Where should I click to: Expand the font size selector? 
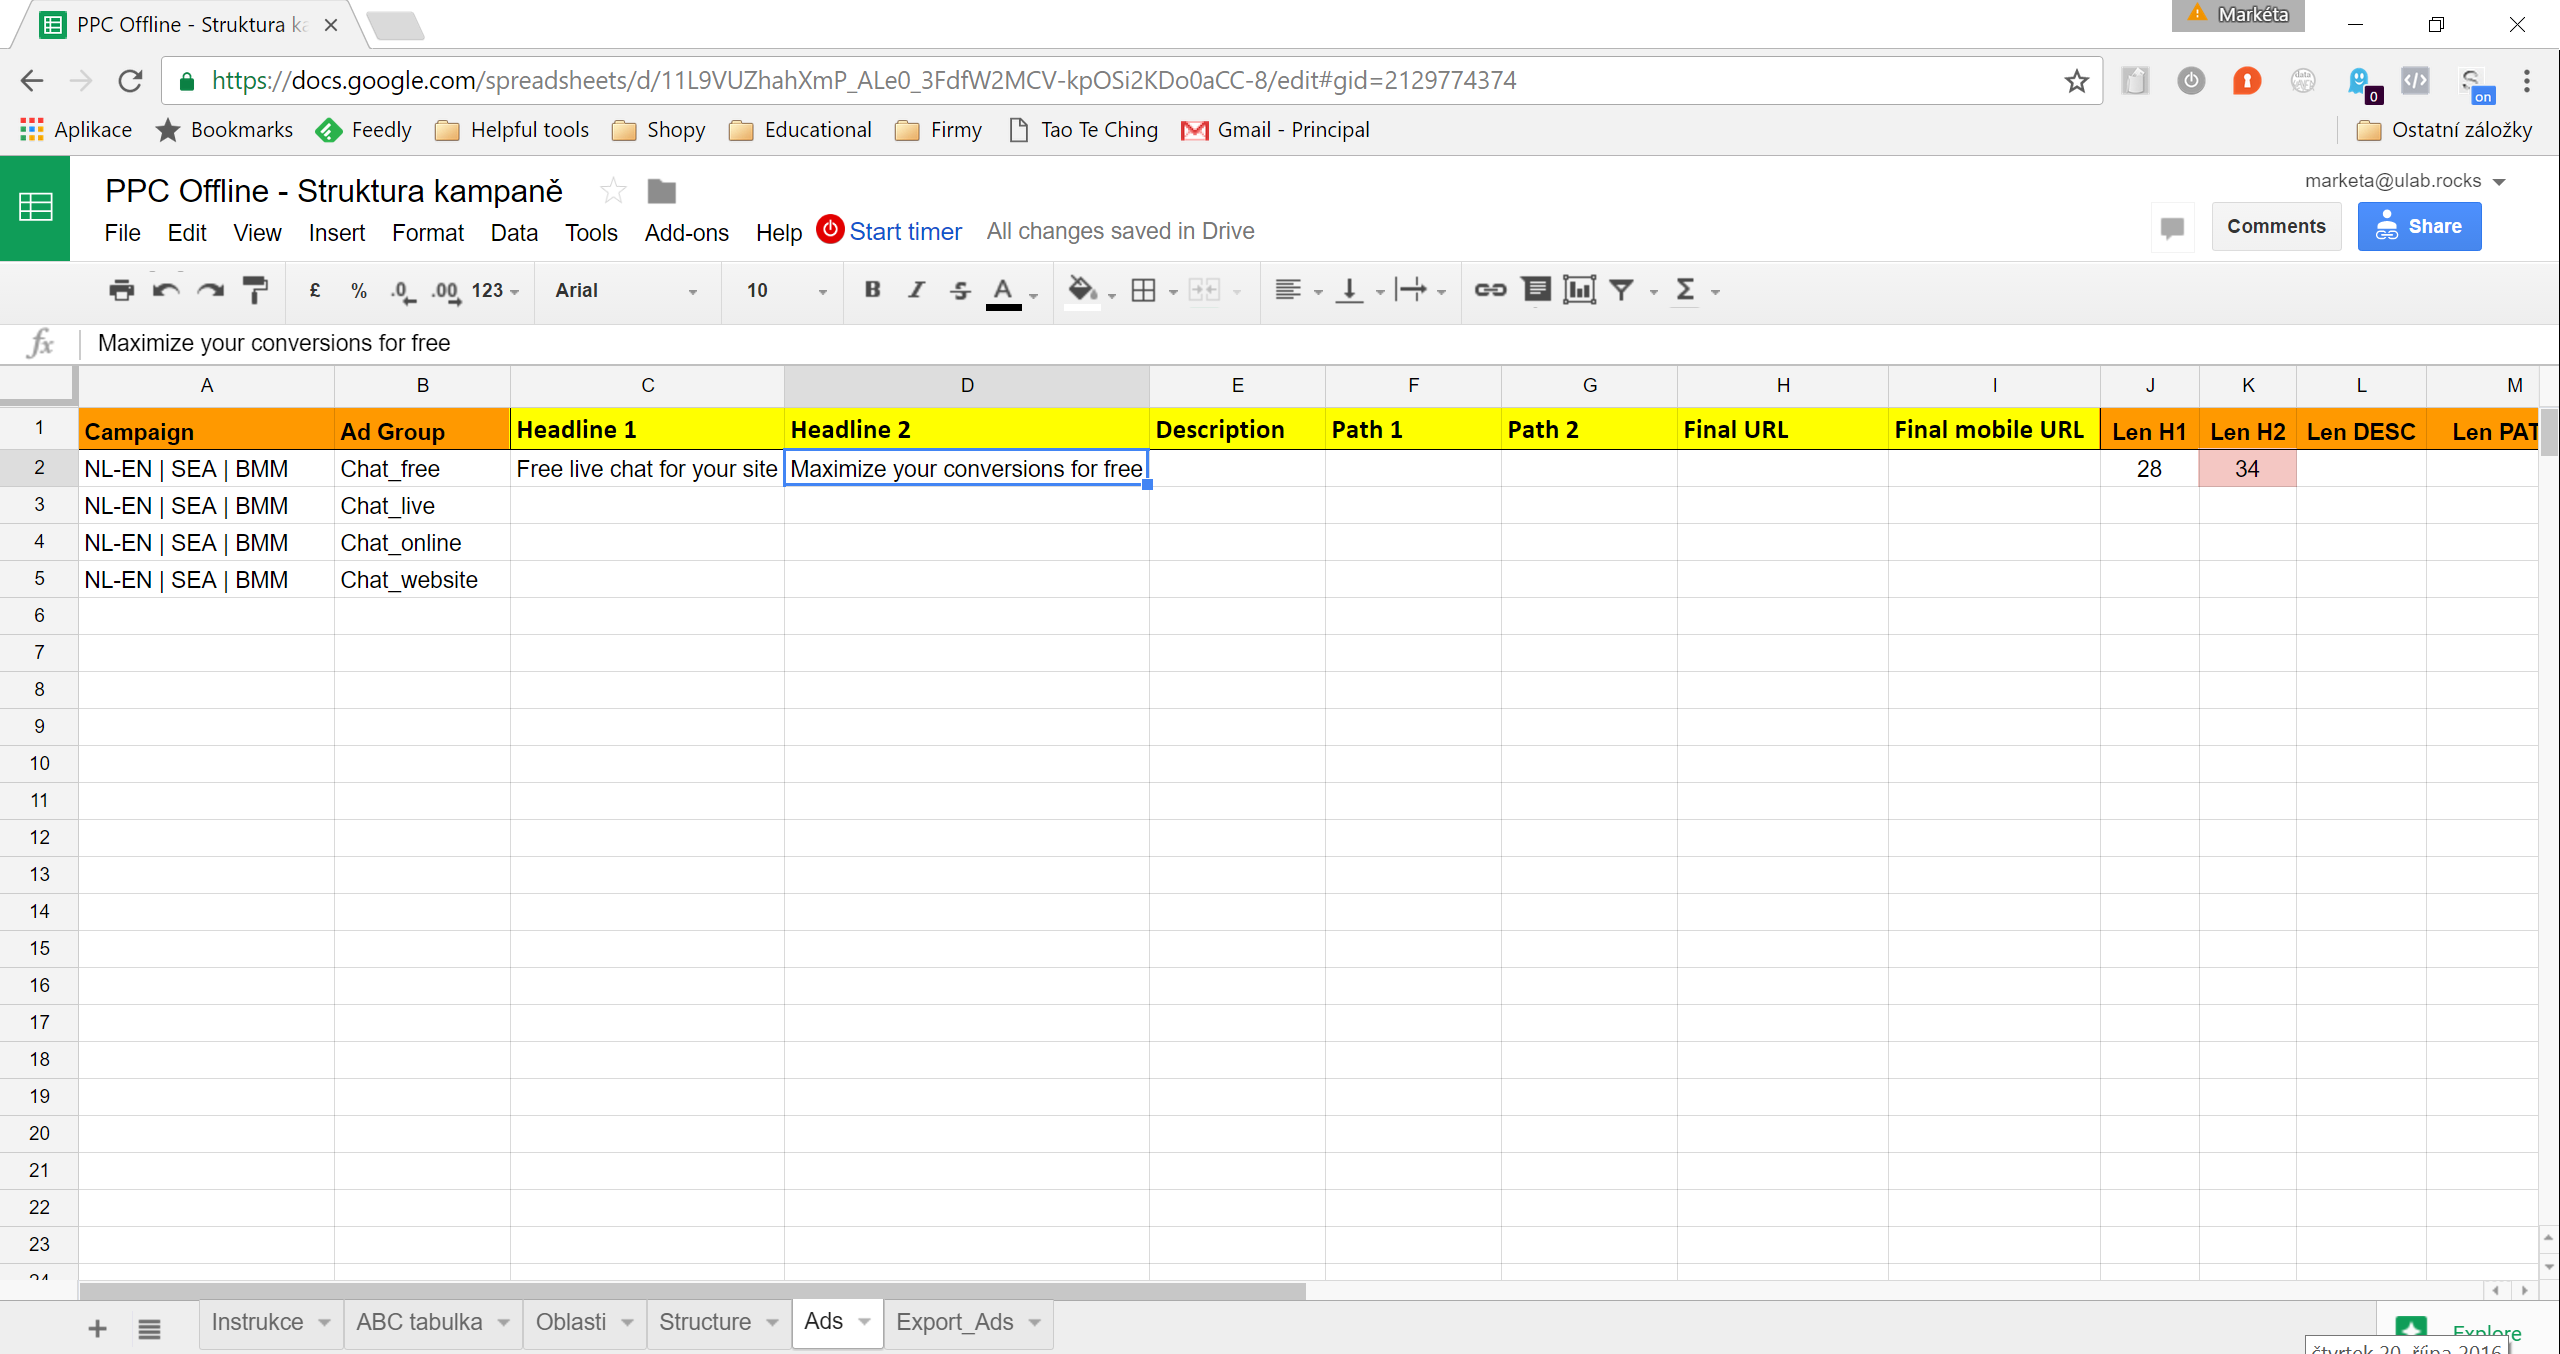pyautogui.click(x=819, y=291)
